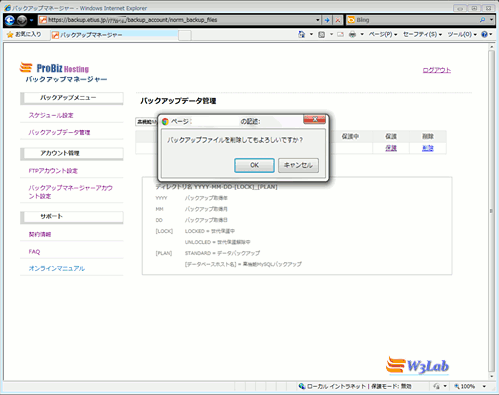This screenshot has height=395, width=499.
Task: Open the ページ(P) menu
Action: click(x=383, y=34)
